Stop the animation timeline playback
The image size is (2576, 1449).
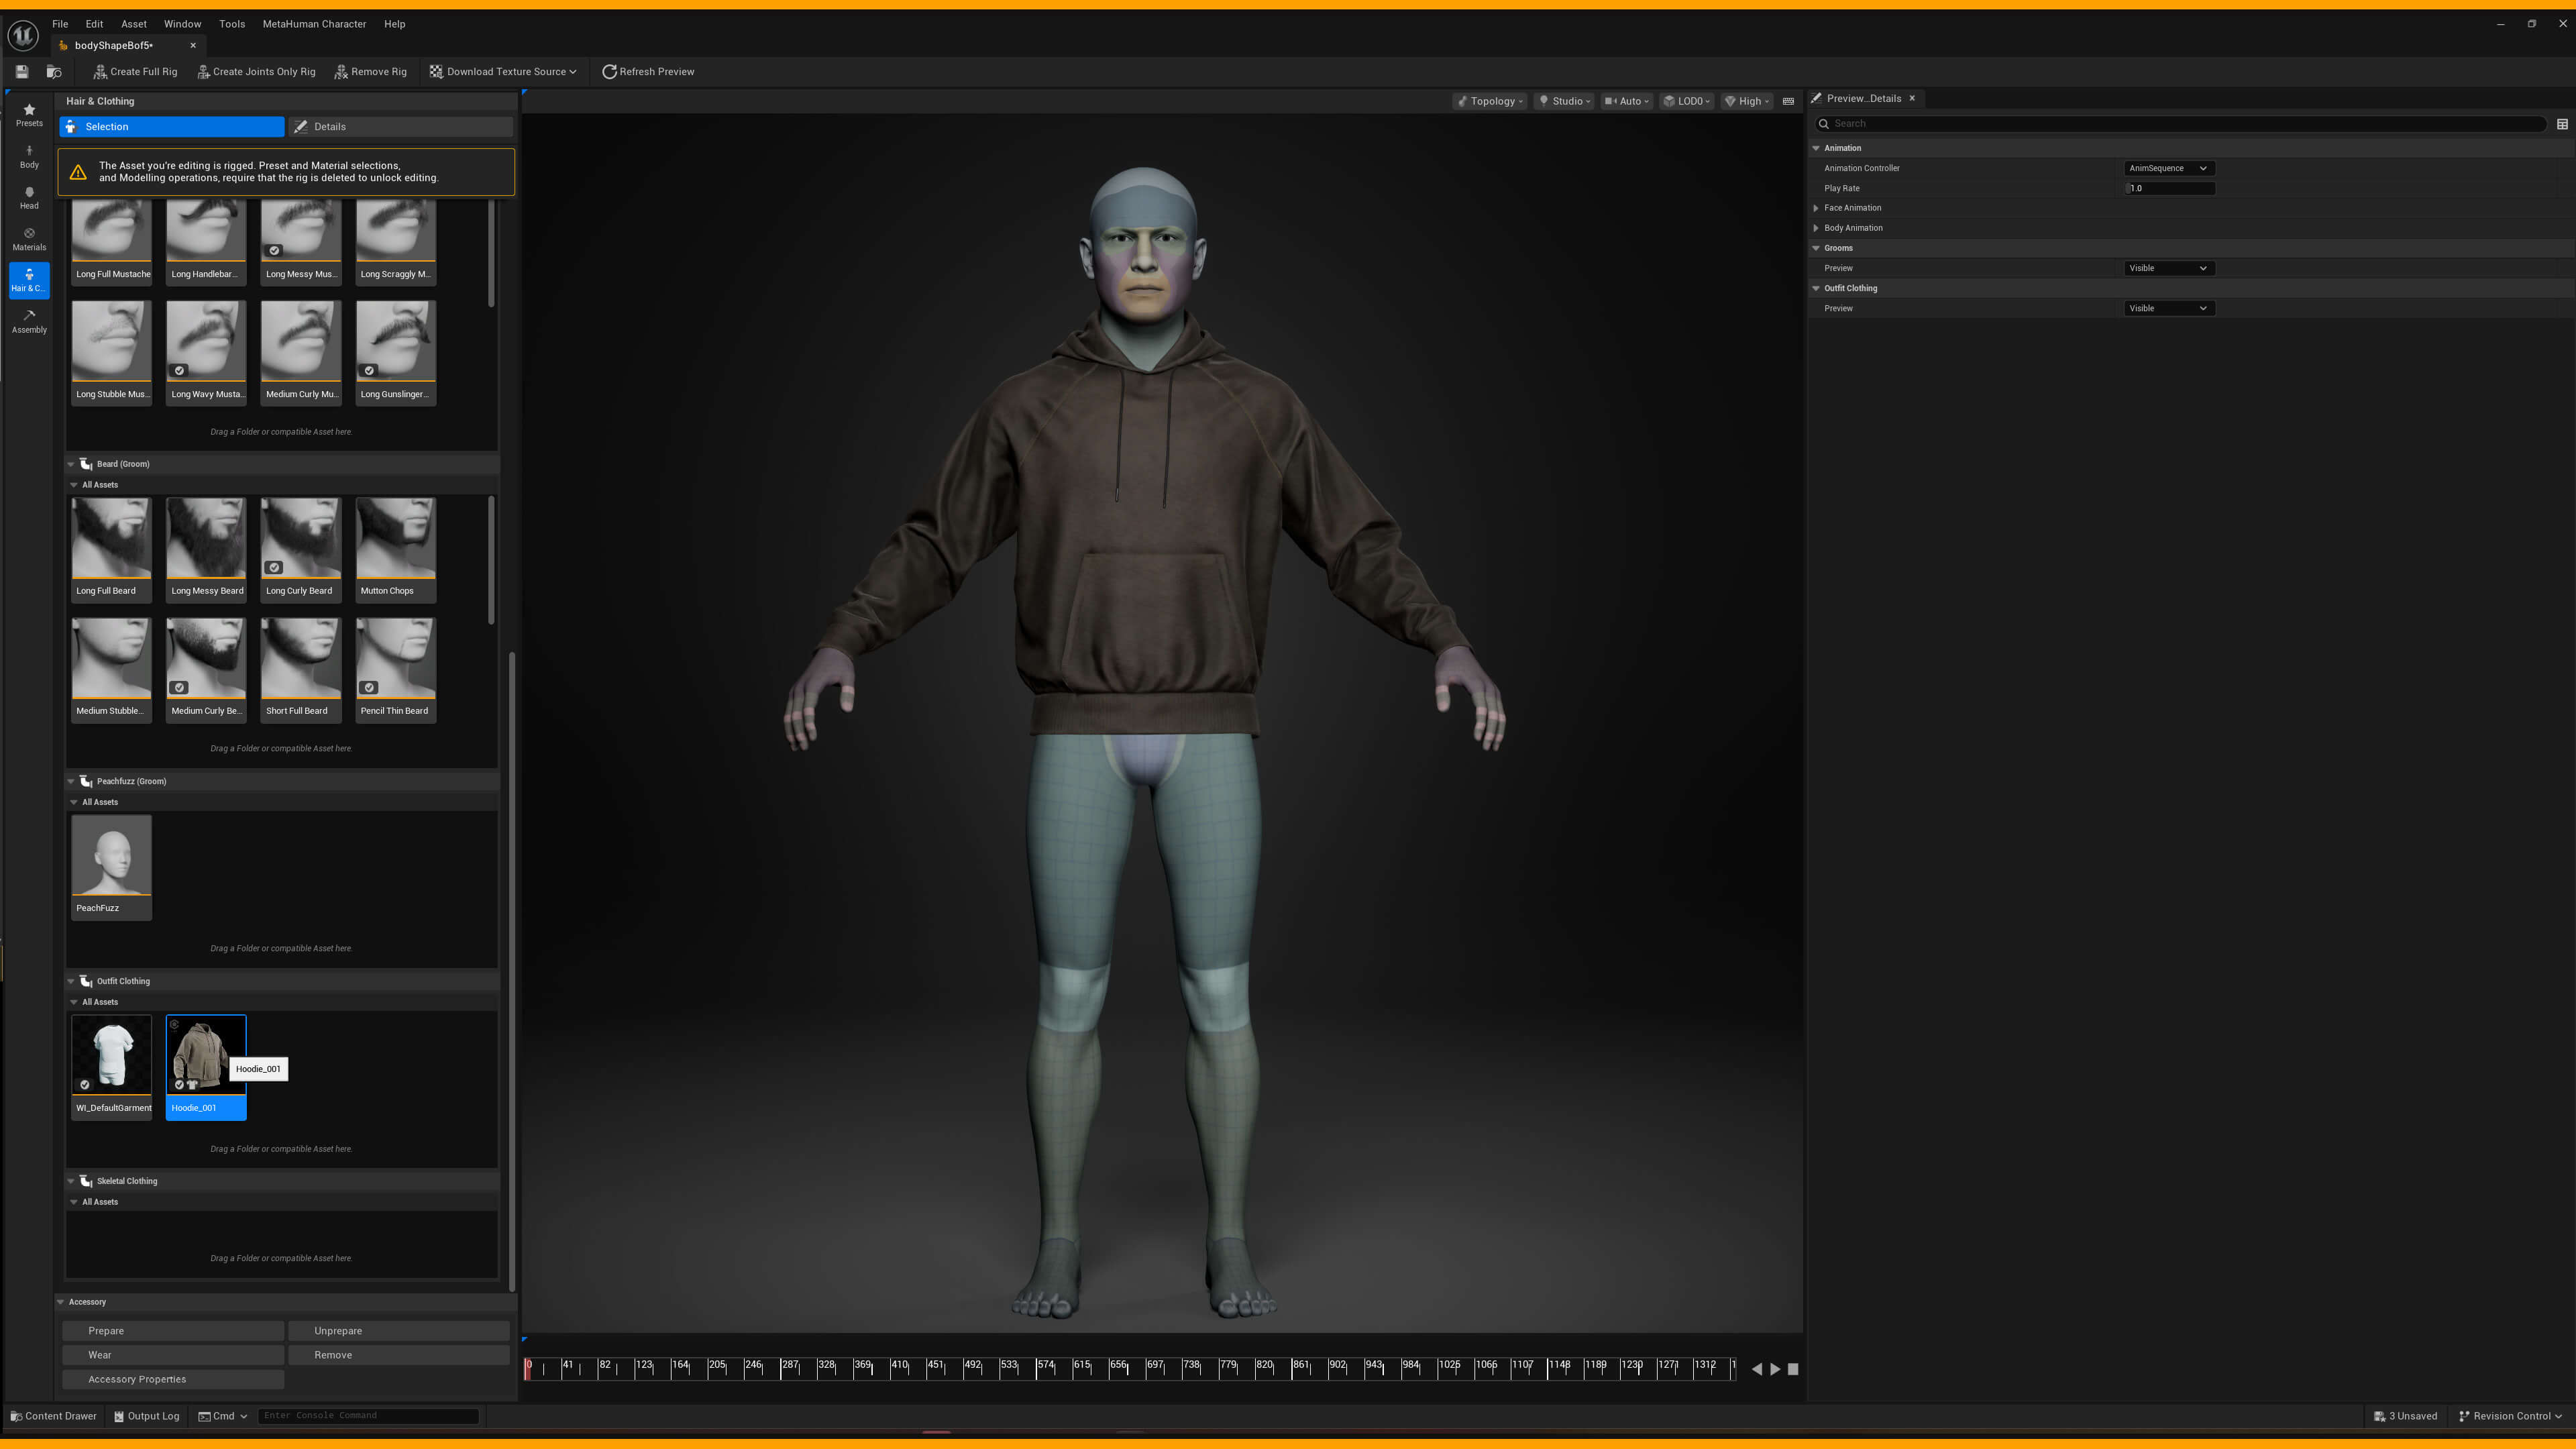(x=1793, y=1369)
